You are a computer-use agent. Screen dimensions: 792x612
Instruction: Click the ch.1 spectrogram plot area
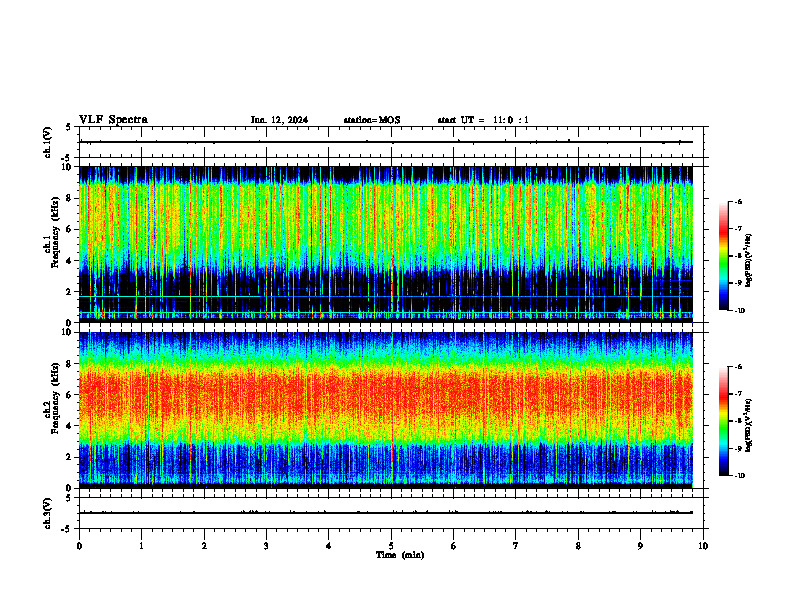(x=386, y=244)
